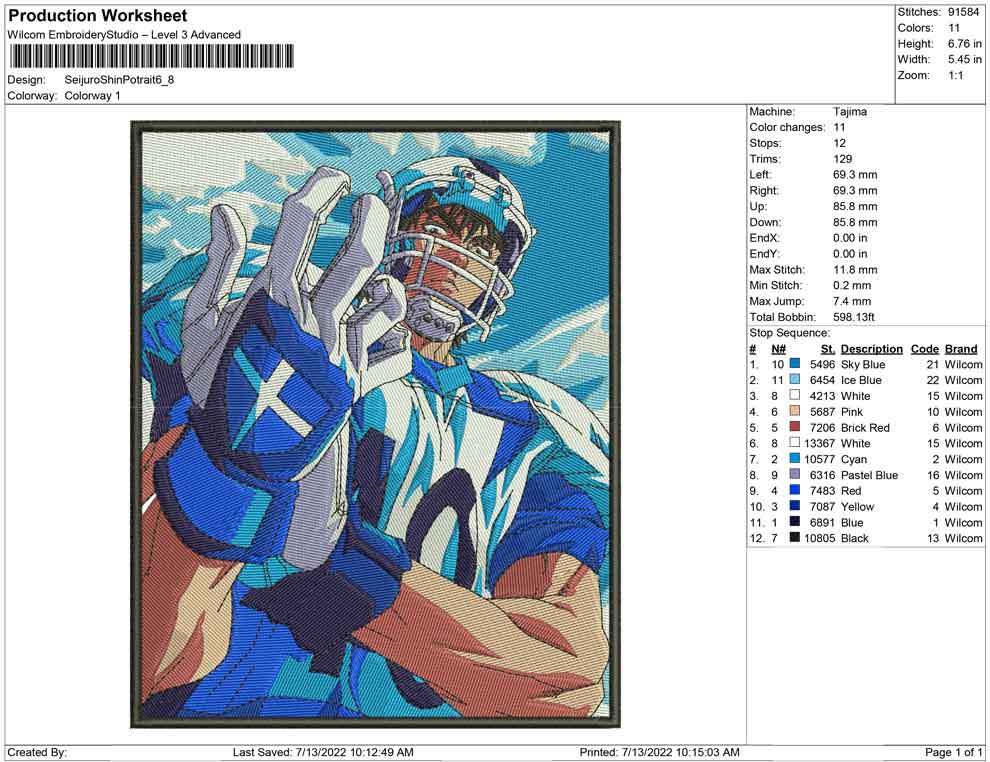Click the Height value 6.76 in
The height and width of the screenshot is (762, 990).
(x=964, y=44)
